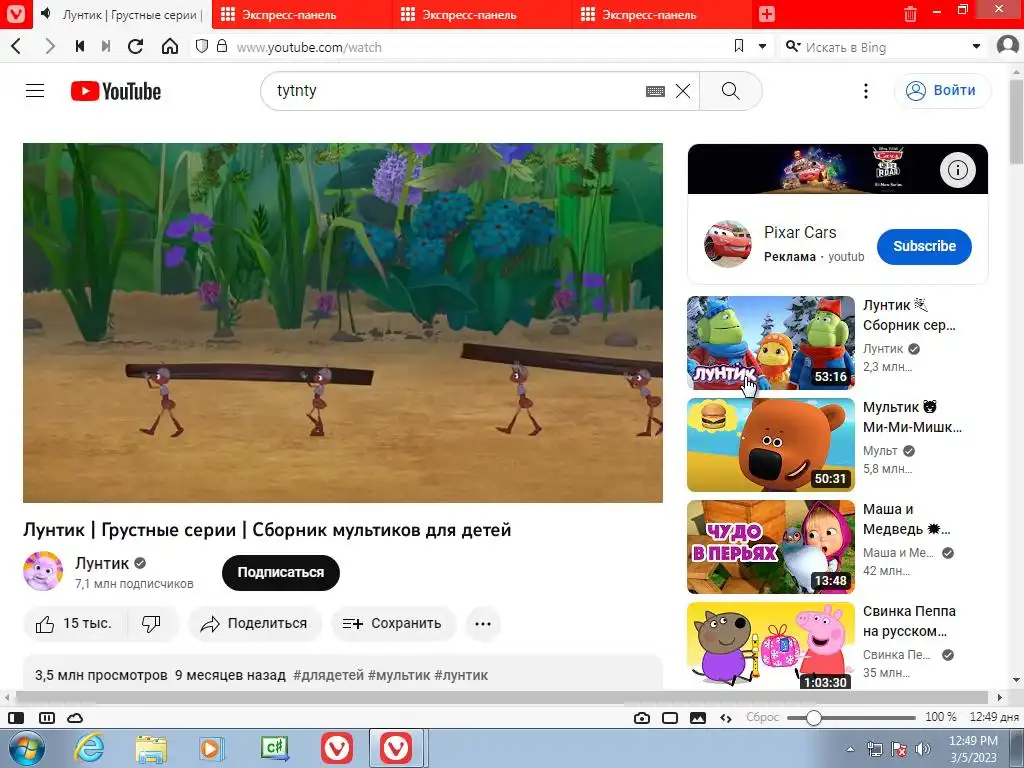Open the shield content blocker icon
This screenshot has height=768, width=1024.
click(202, 46)
